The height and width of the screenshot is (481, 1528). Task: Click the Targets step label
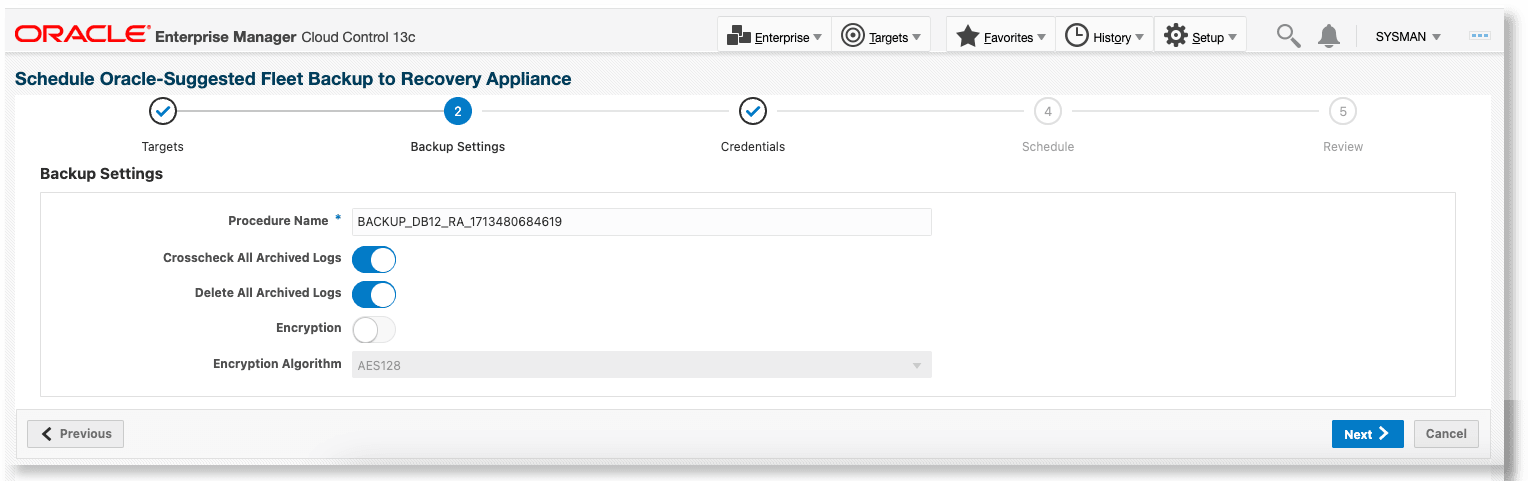coord(163,147)
